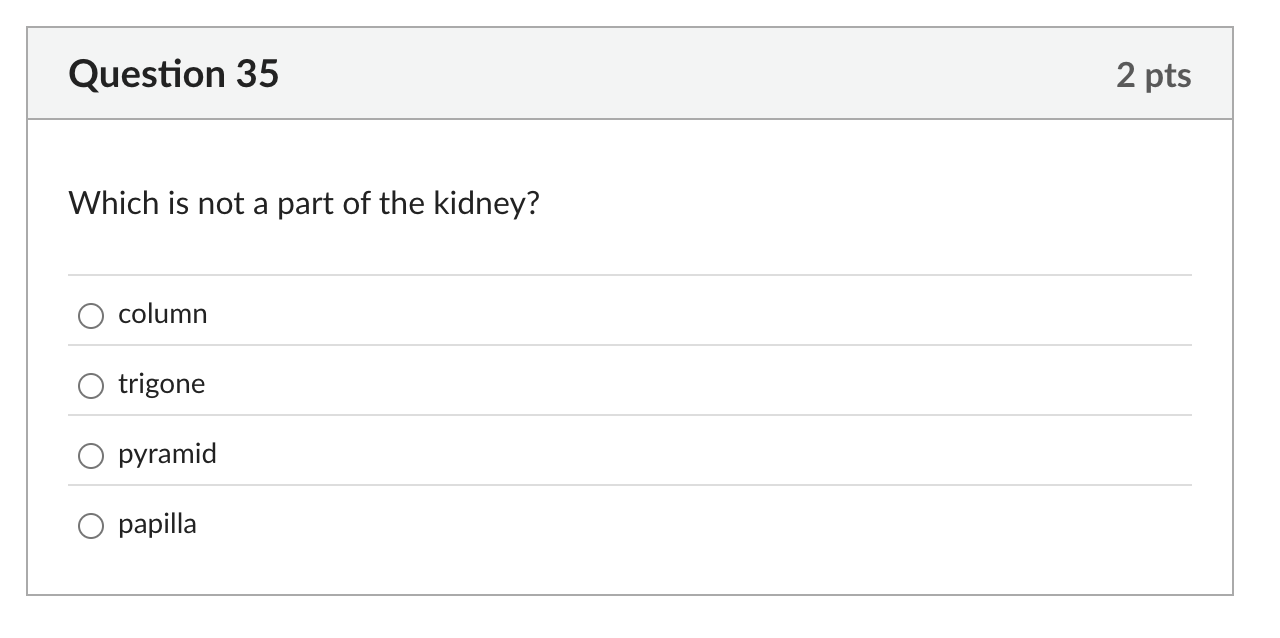
Task: Click the gray question header bar
Action: pyautogui.click(x=630, y=73)
